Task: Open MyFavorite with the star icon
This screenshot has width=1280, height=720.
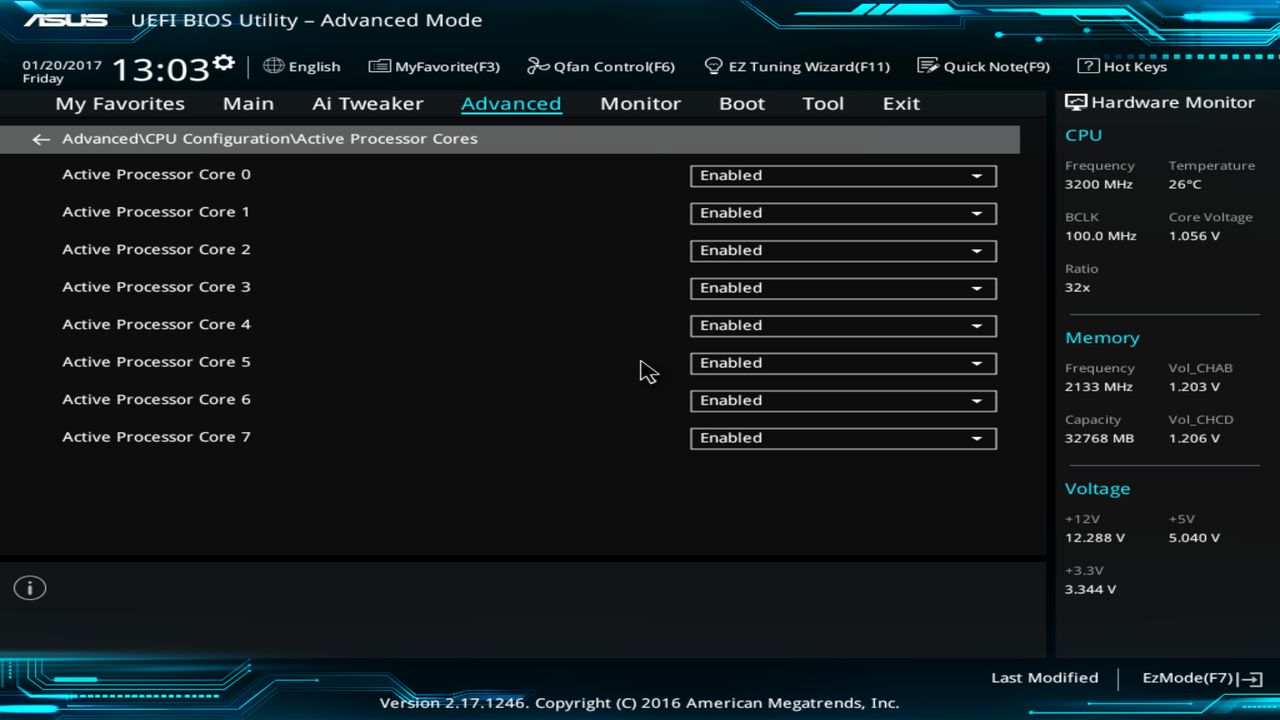Action: (x=380, y=65)
